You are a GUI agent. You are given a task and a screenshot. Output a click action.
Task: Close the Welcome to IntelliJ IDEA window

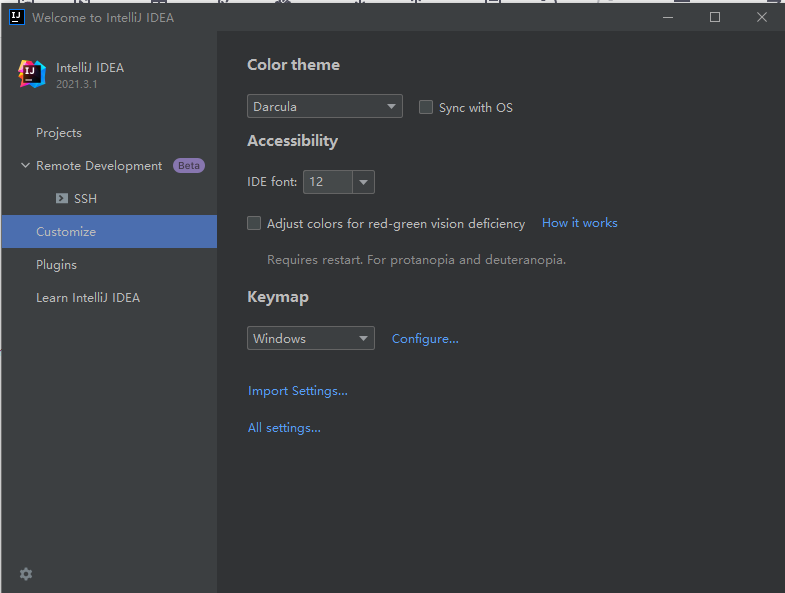(761, 17)
